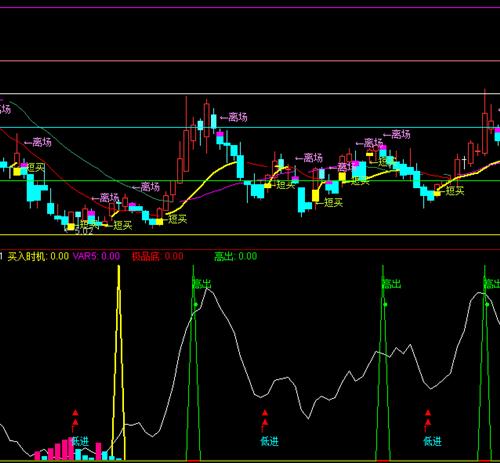Screen dimensions: 500x463
Task: Click the first green 高出 spike label
Action: [x=202, y=284]
